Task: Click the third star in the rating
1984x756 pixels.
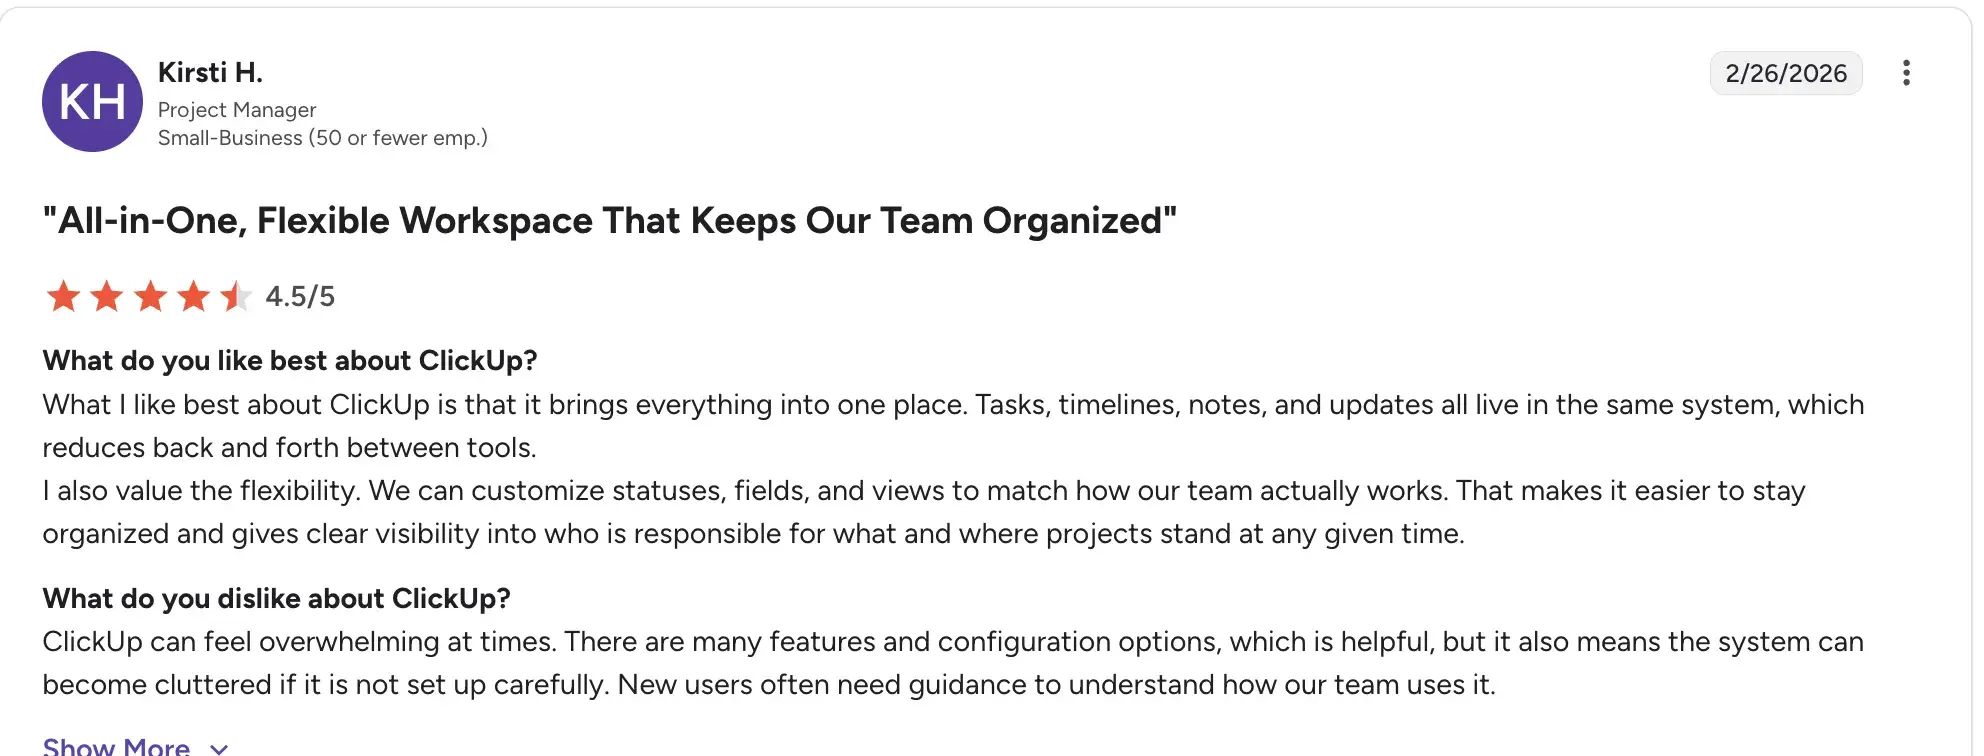Action: (149, 296)
